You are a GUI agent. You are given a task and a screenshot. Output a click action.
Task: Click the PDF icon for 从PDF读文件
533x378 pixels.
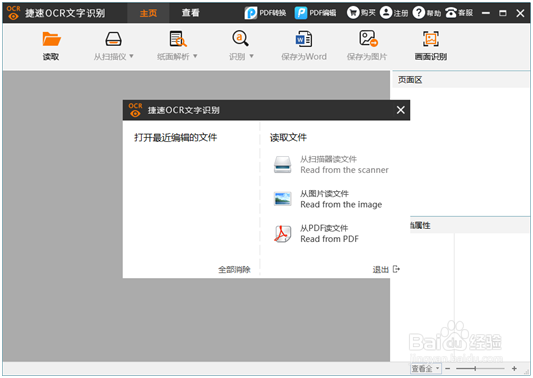pyautogui.click(x=282, y=234)
